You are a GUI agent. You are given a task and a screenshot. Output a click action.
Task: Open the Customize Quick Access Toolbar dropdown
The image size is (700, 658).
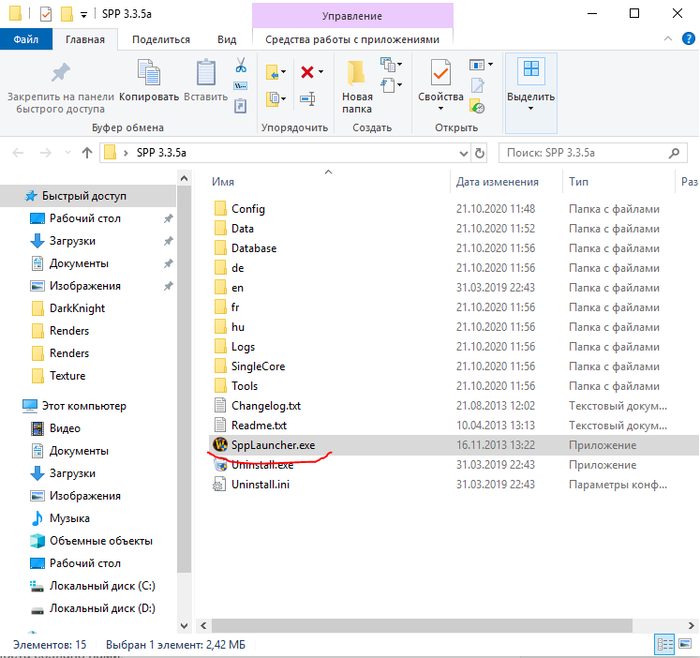point(83,15)
